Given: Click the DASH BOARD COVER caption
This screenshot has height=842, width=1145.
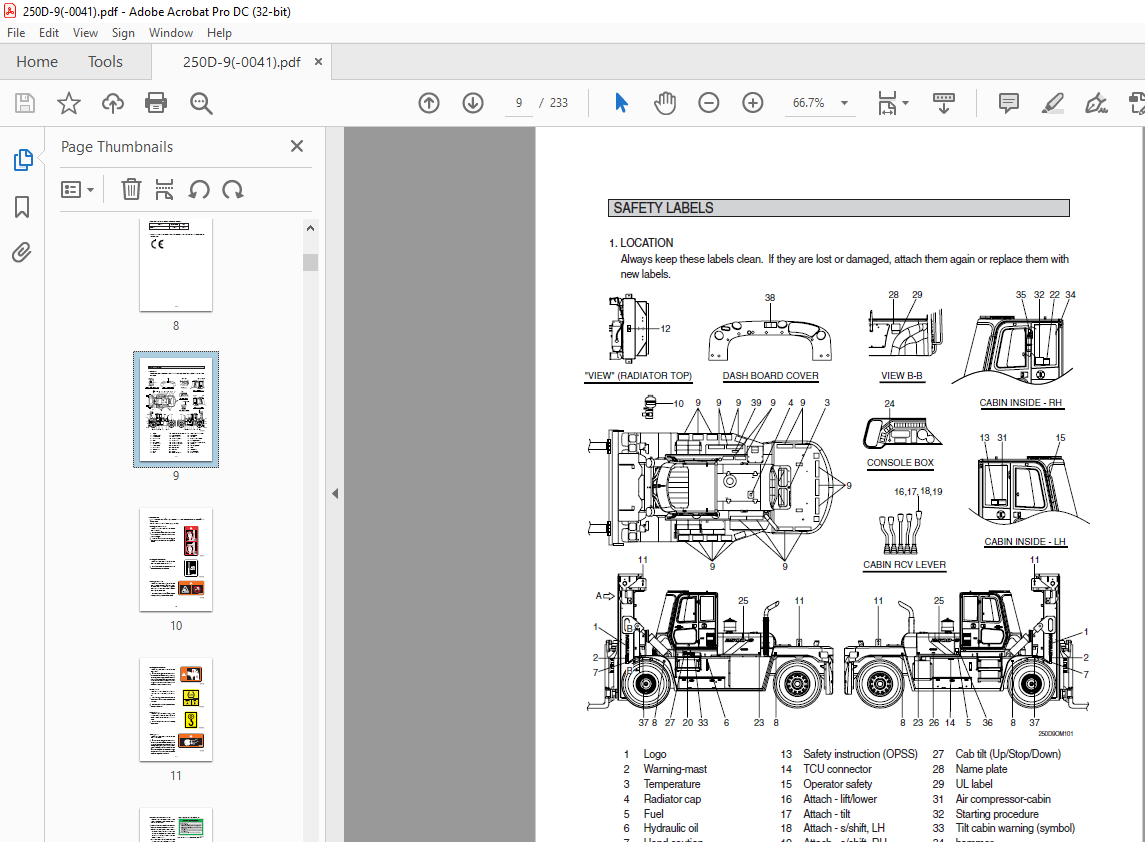Looking at the screenshot, I should pos(770,376).
